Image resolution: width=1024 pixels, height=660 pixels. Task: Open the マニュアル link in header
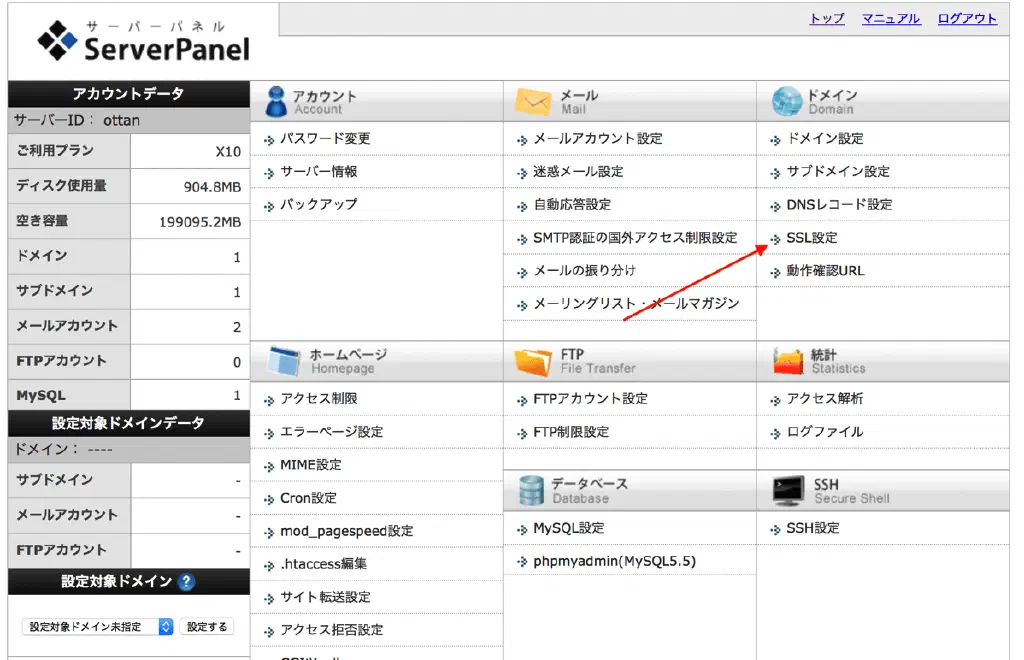(890, 19)
